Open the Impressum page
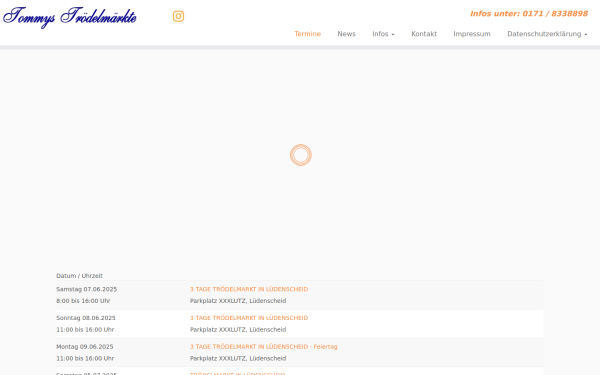600x375 pixels. tap(472, 34)
